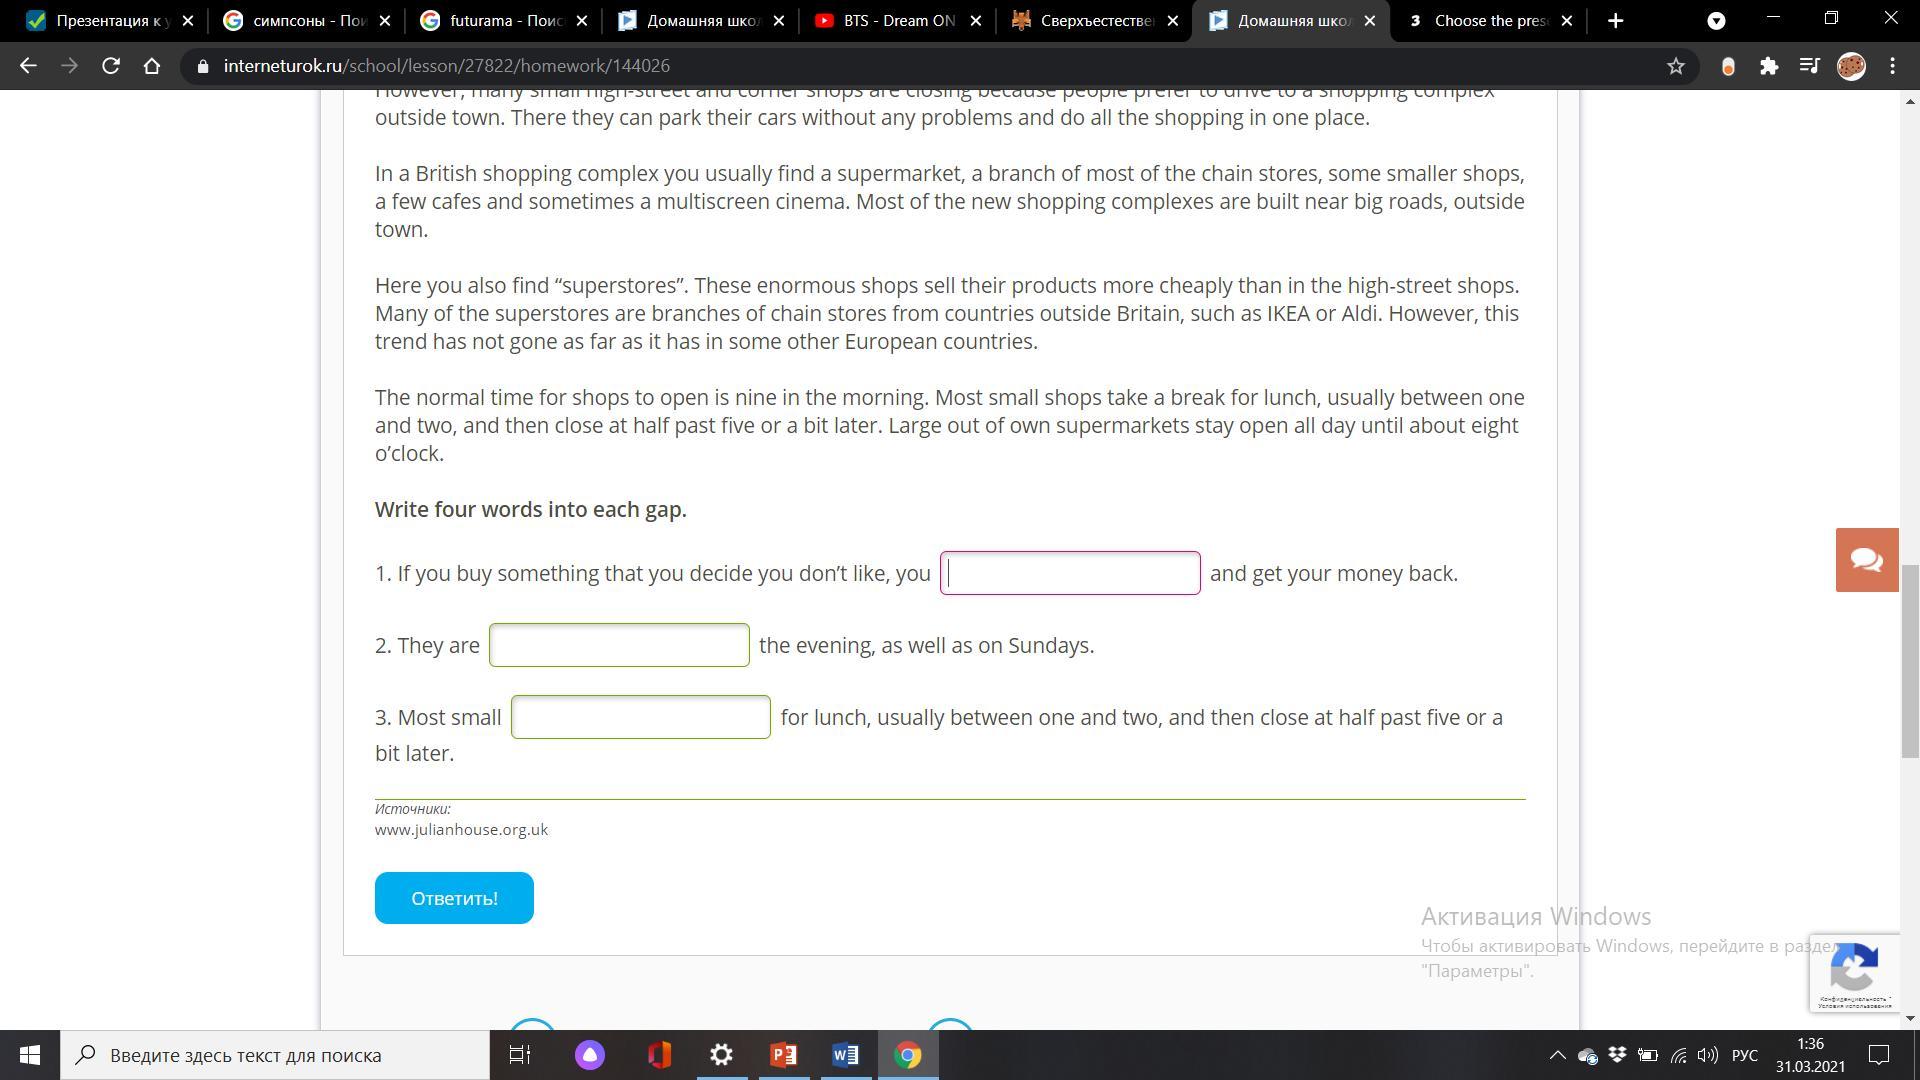Screen dimensions: 1920x1080
Task: Click the gap field after 'They are'
Action: (619, 645)
